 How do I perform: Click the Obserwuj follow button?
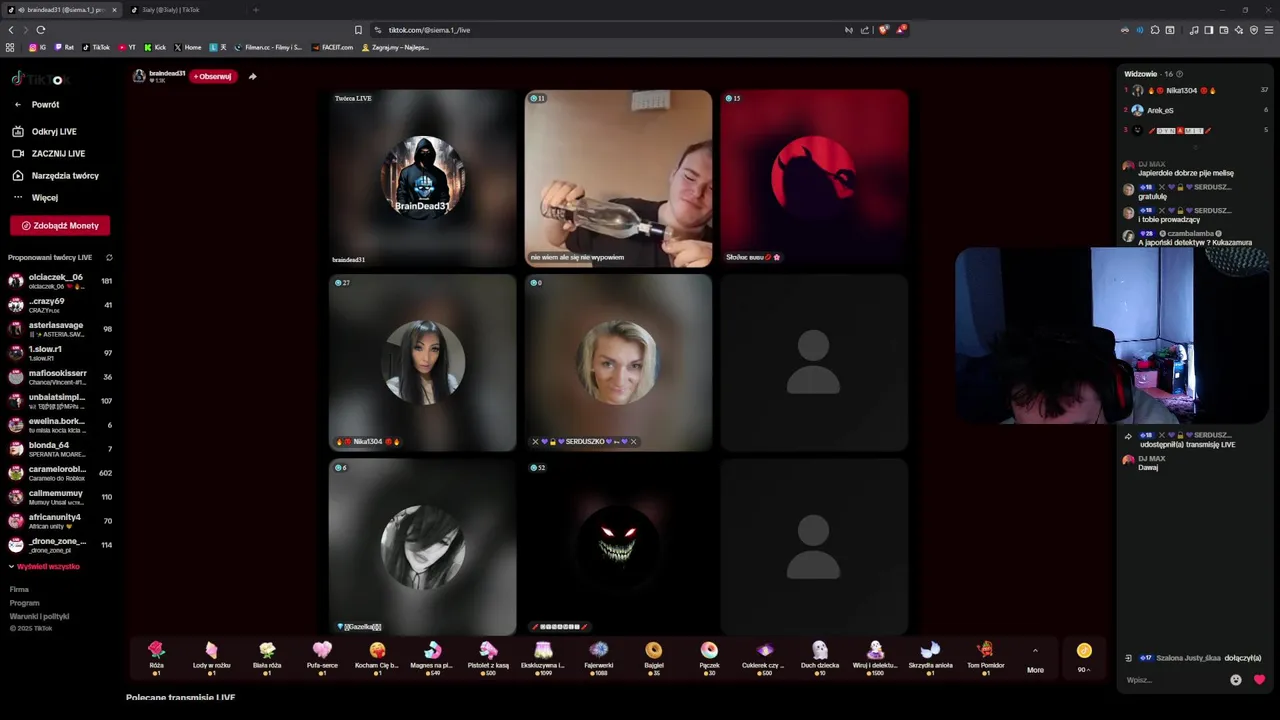pyautogui.click(x=213, y=76)
